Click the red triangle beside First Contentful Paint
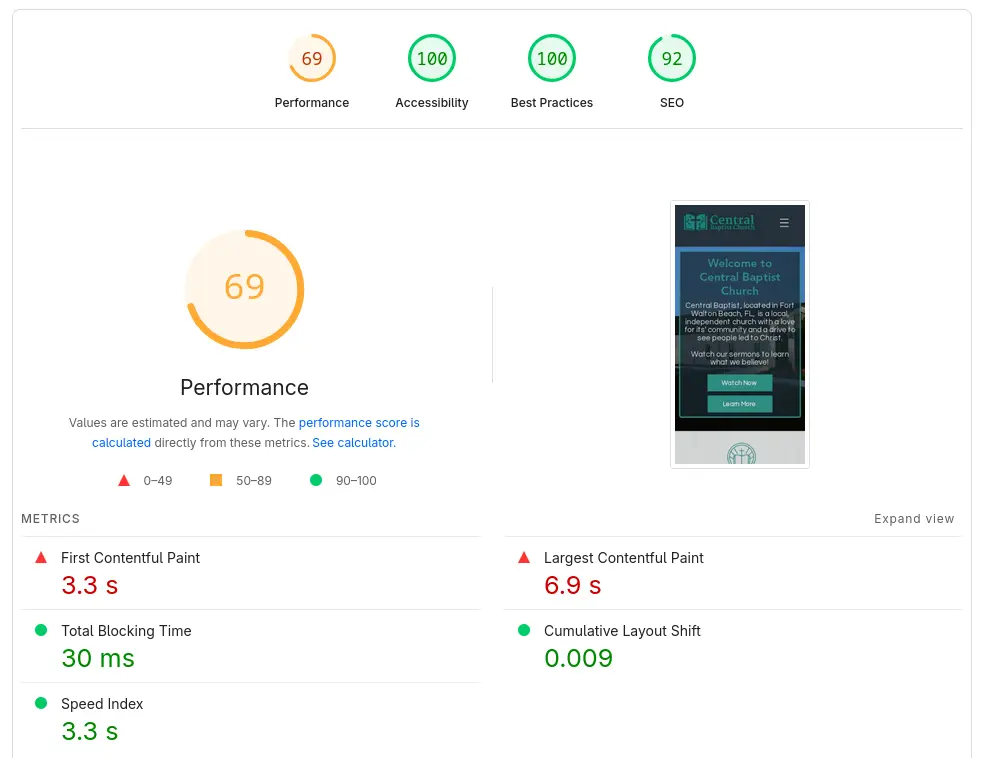Screen dimensions: 985x758 point(39,557)
